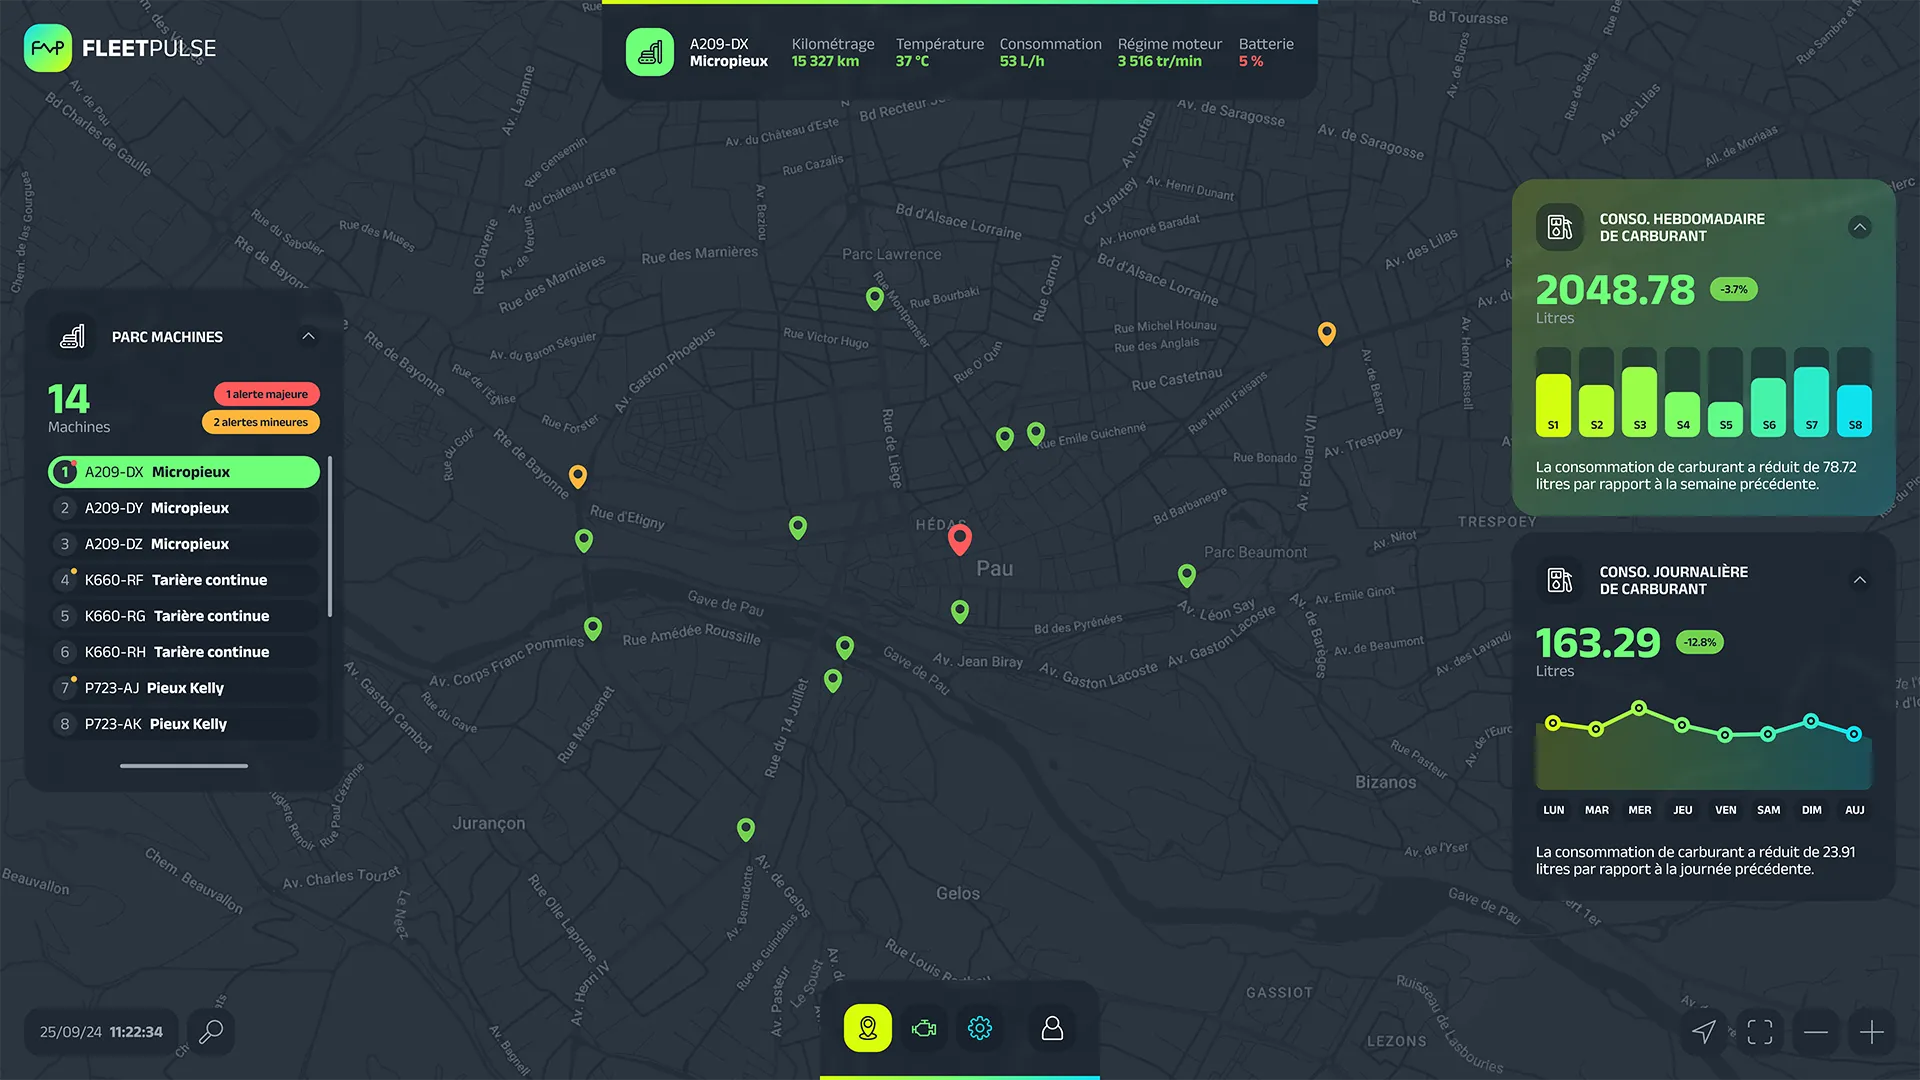
Task: Click the S7 weekly consumption bar
Action: [1811, 401]
